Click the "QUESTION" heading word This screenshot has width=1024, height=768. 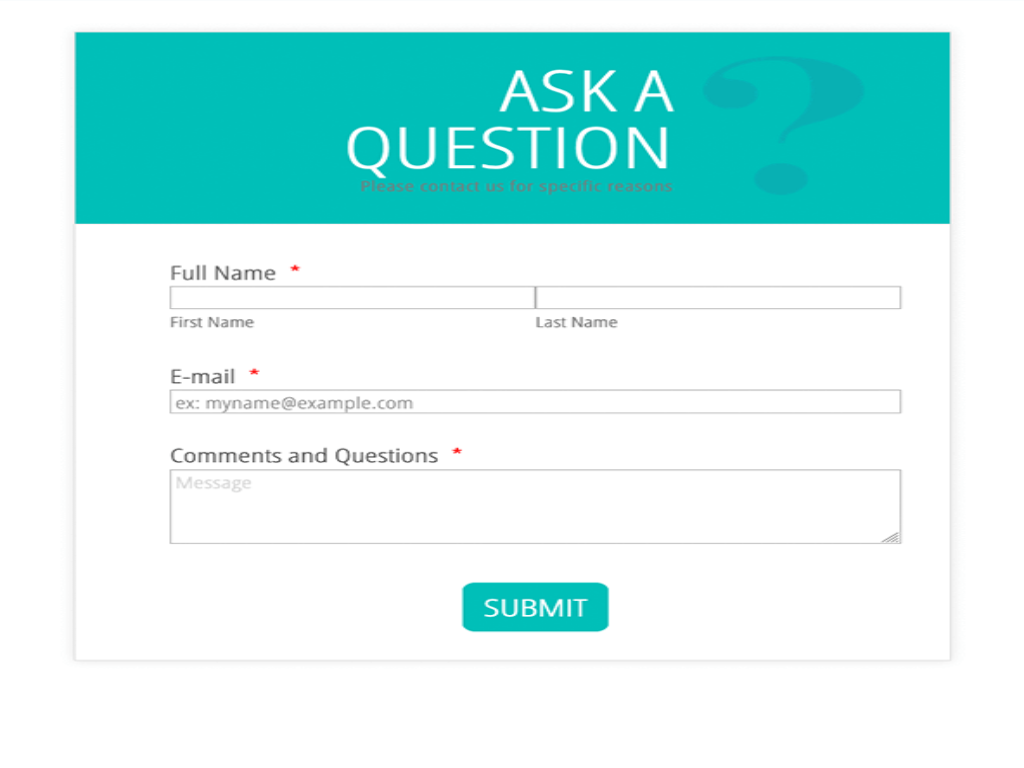pos(508,148)
